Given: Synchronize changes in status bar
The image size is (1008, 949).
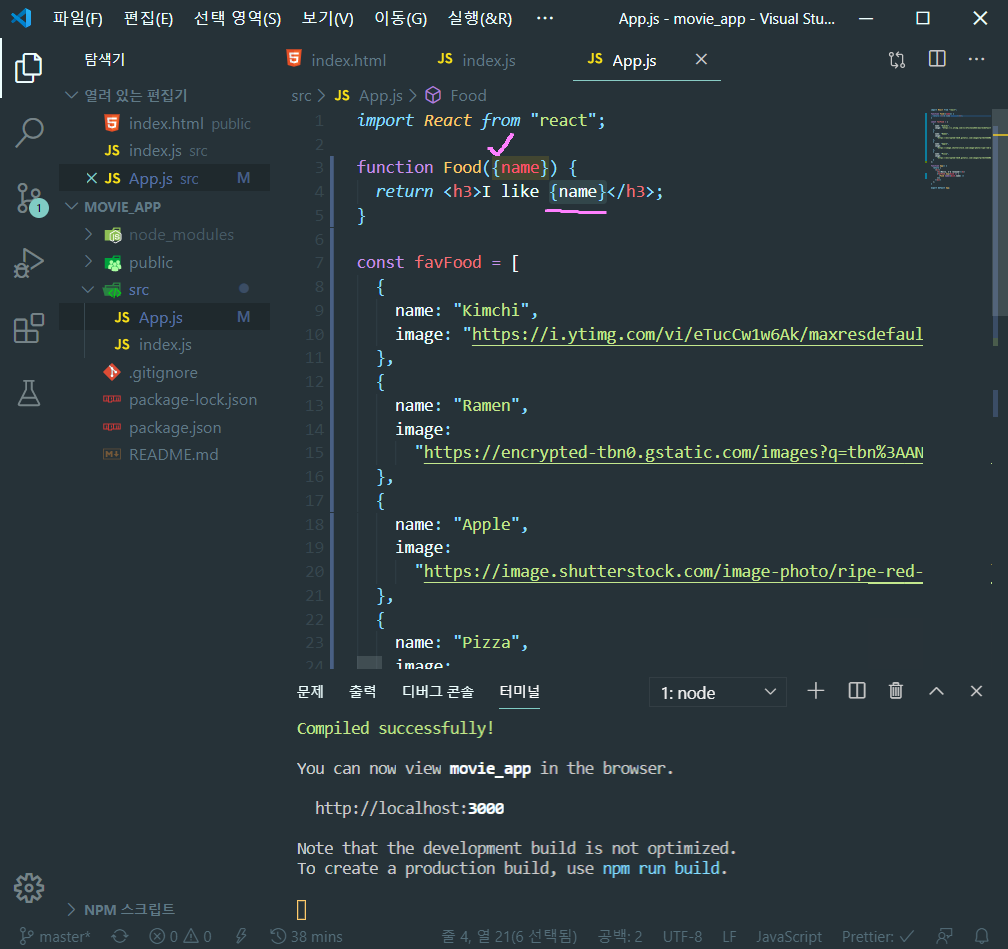Looking at the screenshot, I should click(120, 937).
